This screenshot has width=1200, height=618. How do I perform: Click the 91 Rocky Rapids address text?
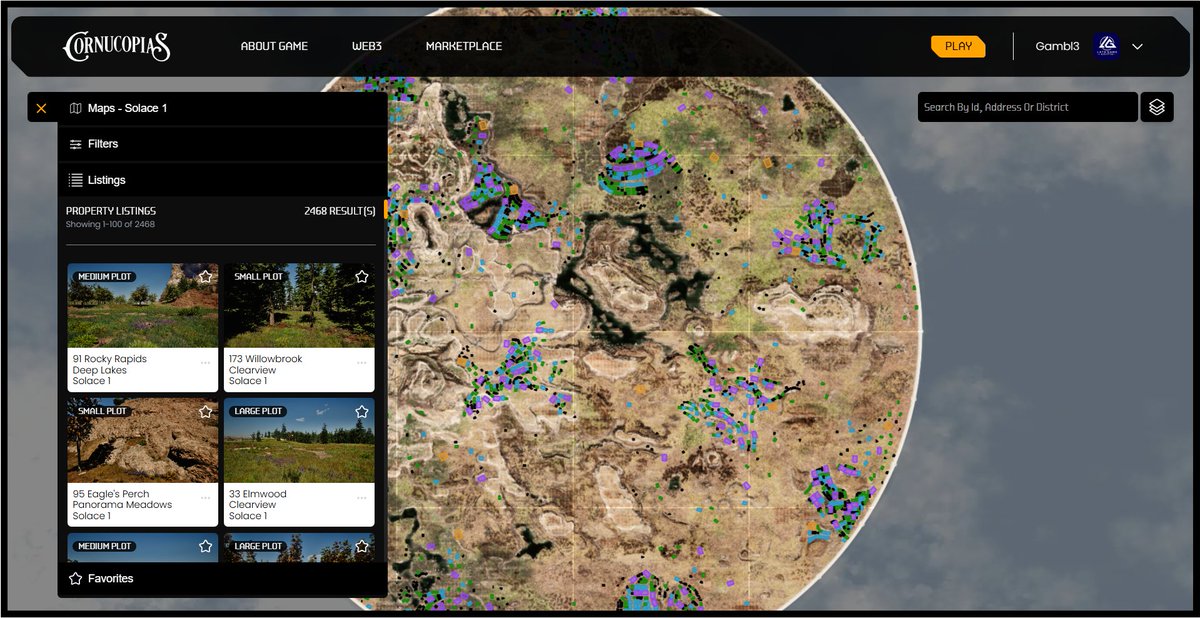[110, 359]
